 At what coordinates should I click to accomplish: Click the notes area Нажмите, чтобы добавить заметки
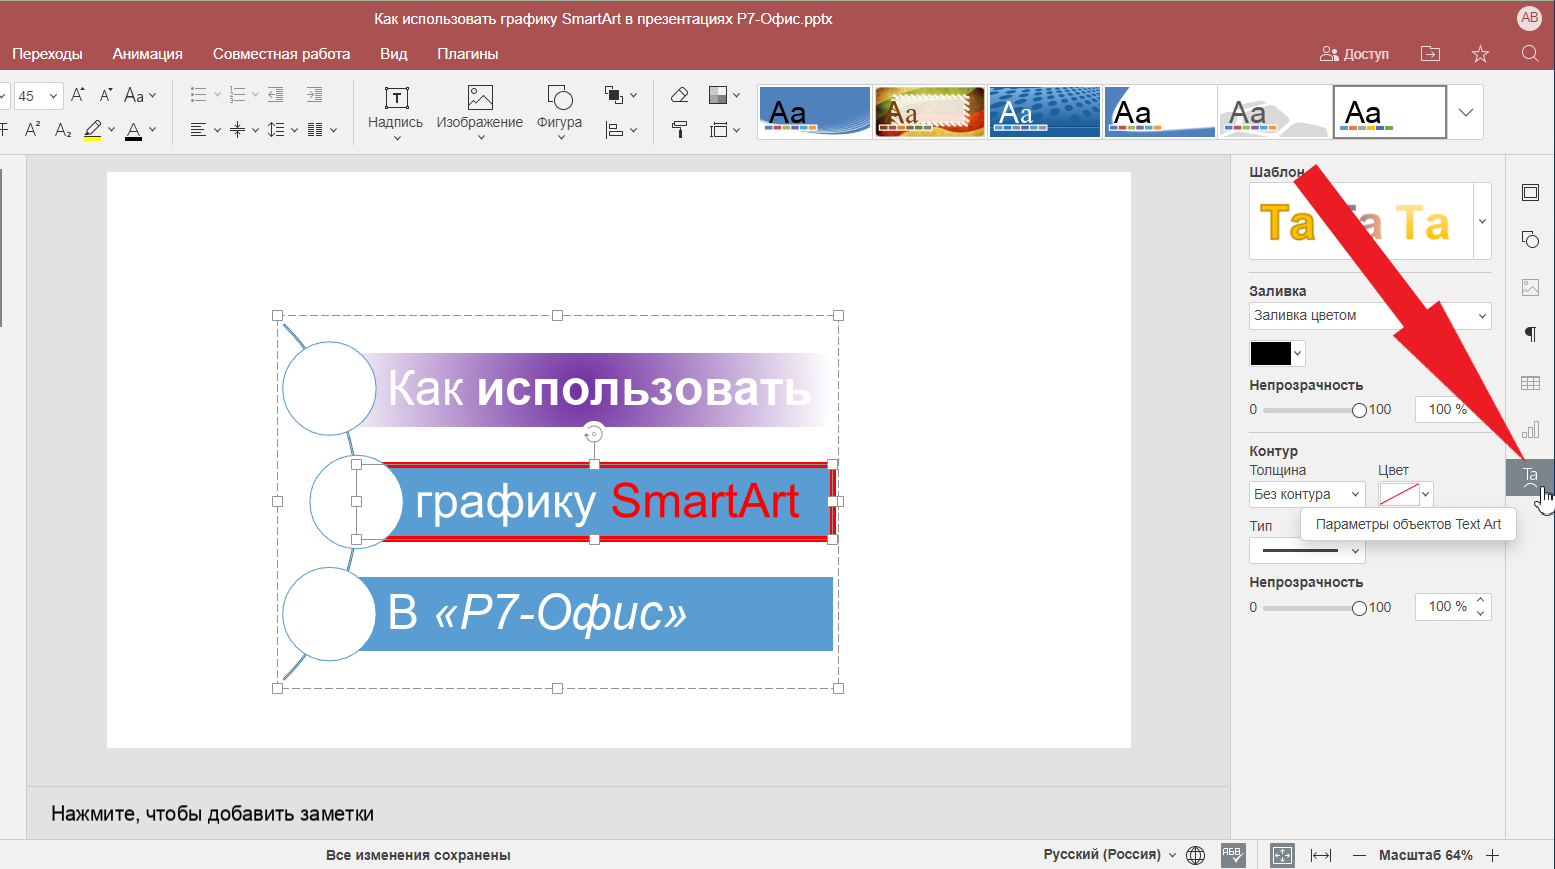(x=212, y=814)
